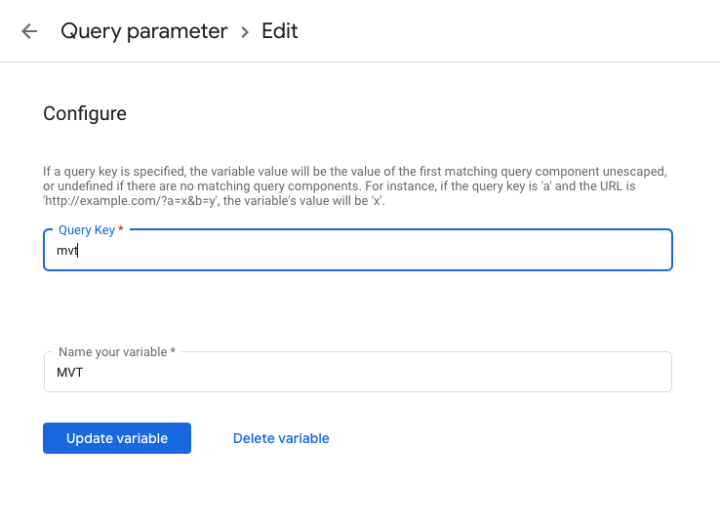Open the Query parameter breadcrumb
Screen dimensions: 720x526
[x=144, y=31]
